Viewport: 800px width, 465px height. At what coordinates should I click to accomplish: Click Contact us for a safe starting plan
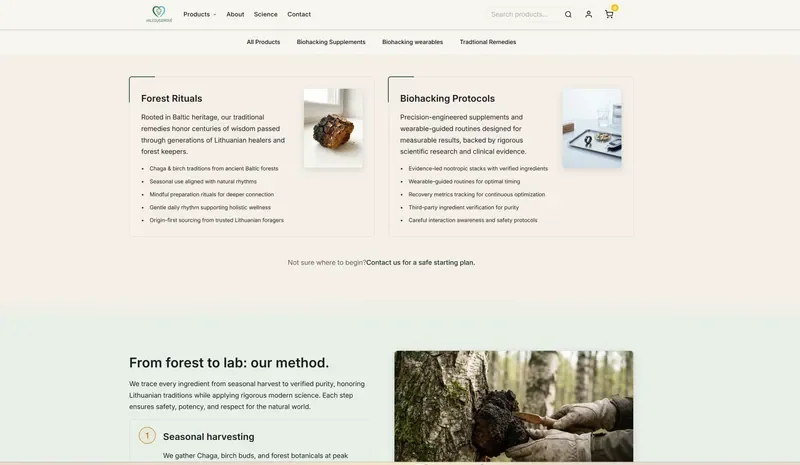pyautogui.click(x=420, y=262)
